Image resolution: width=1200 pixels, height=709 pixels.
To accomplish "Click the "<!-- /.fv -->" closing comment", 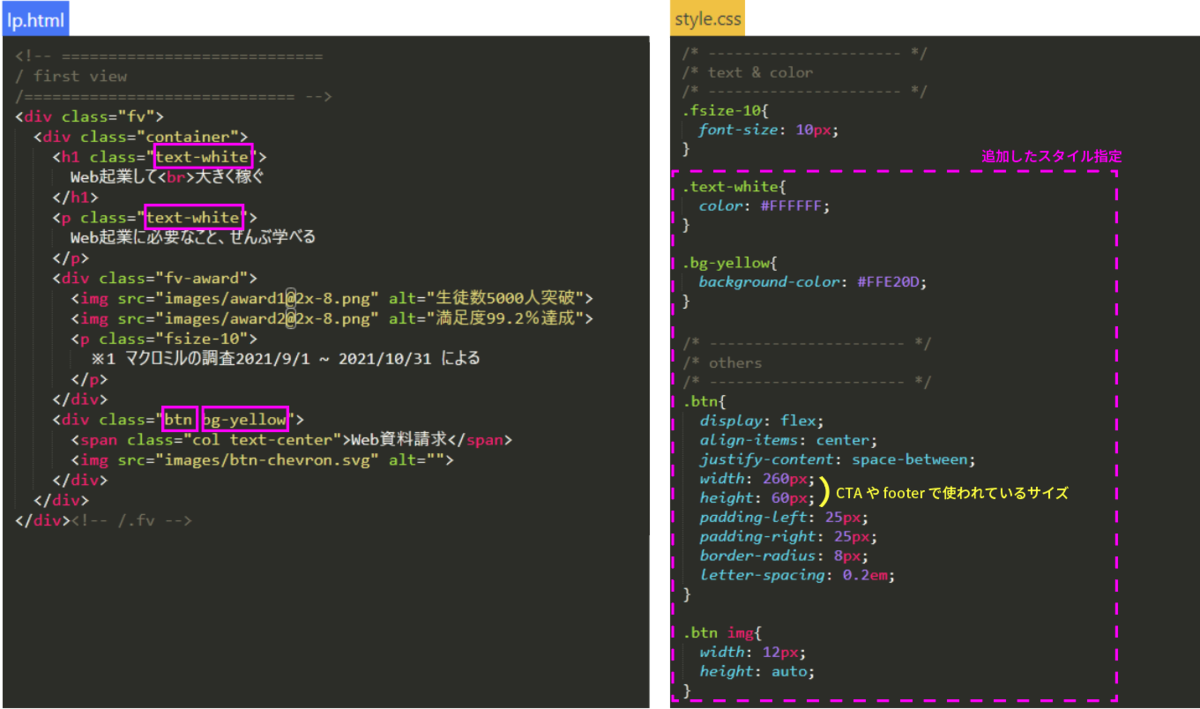I will [130, 520].
